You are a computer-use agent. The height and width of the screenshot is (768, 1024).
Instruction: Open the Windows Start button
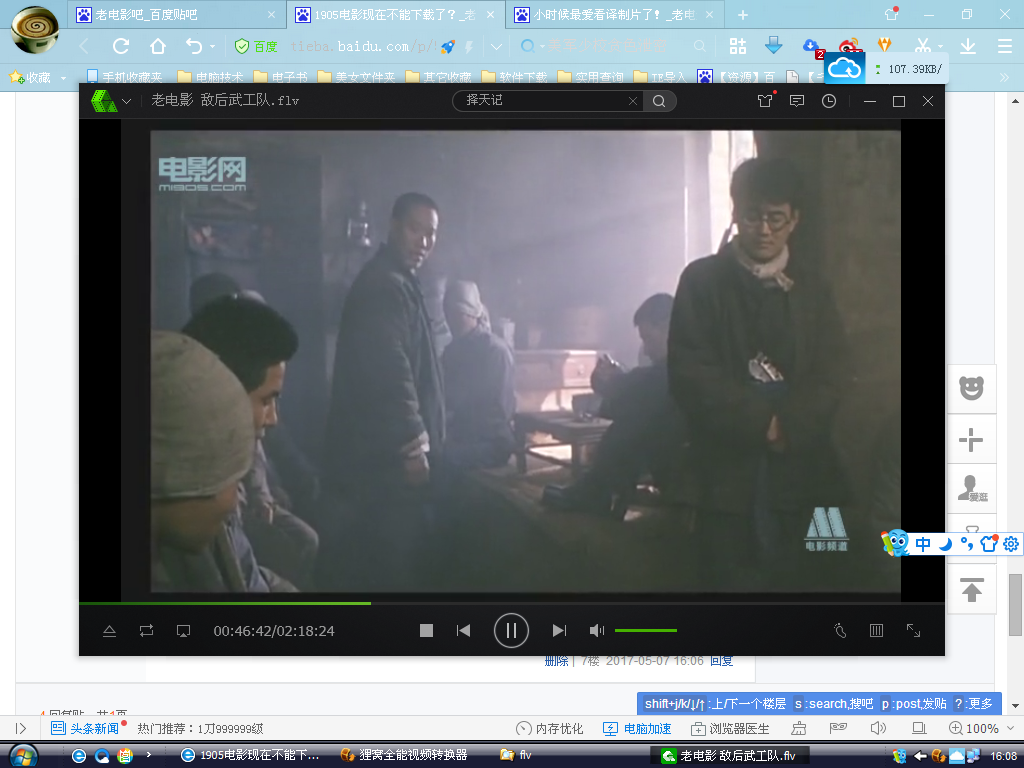click(24, 756)
